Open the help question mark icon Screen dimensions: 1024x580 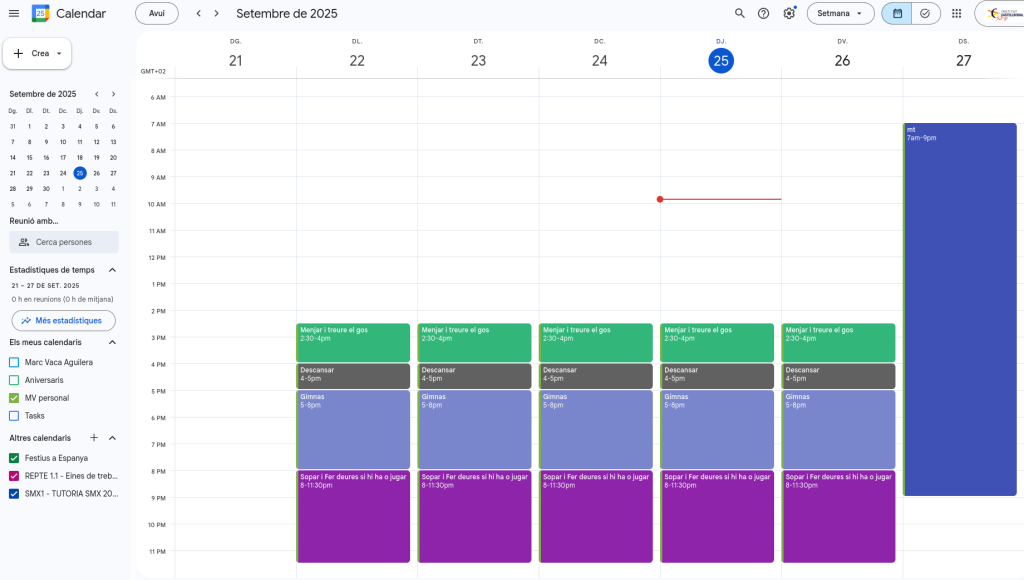(x=764, y=13)
